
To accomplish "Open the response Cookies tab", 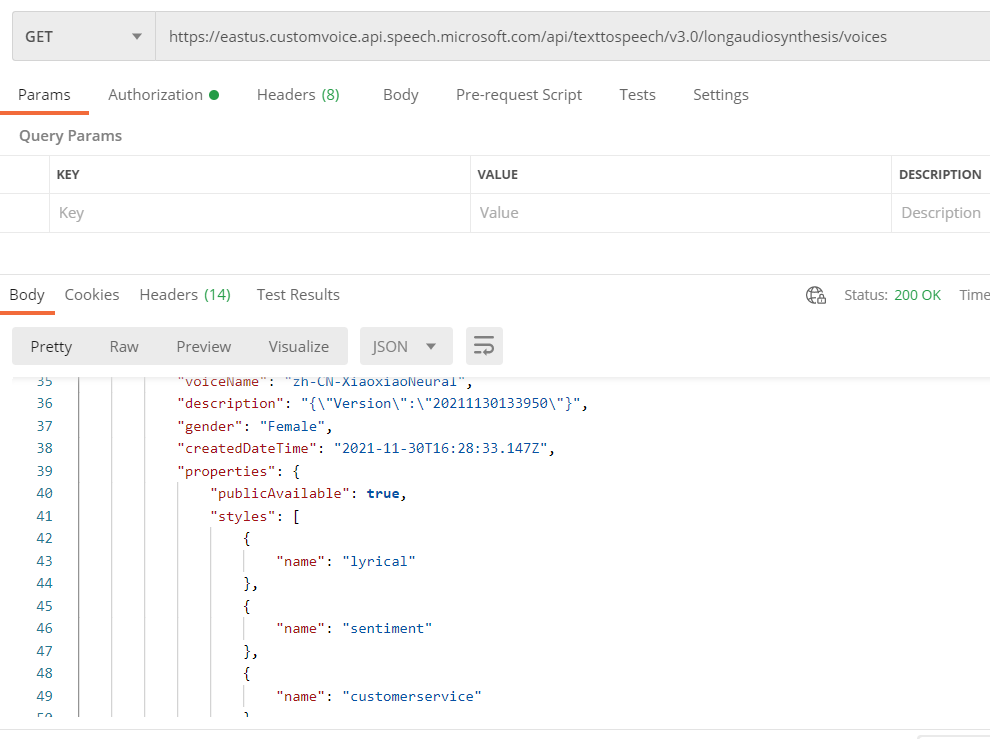I will [x=92, y=295].
